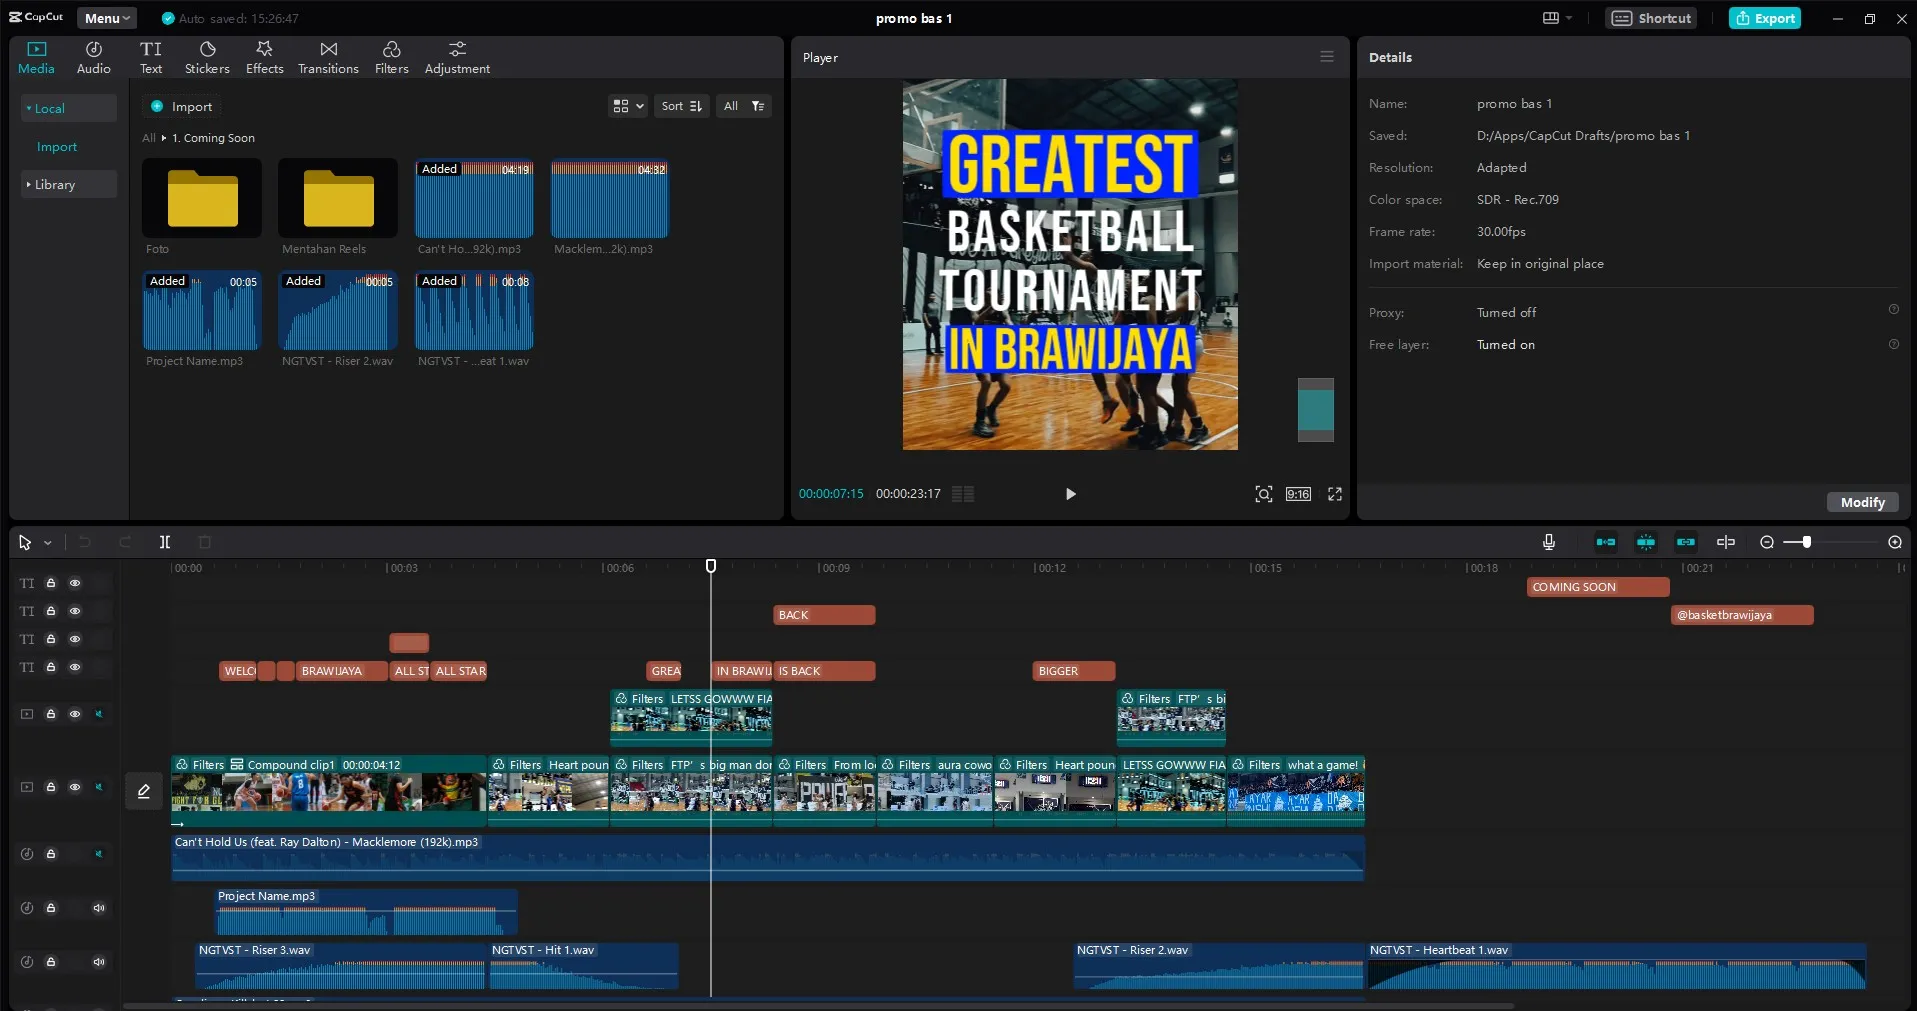Select the NGTVST - Heartbeat 1.wav clip
The width and height of the screenshot is (1917, 1011).
pyautogui.click(x=1616, y=966)
